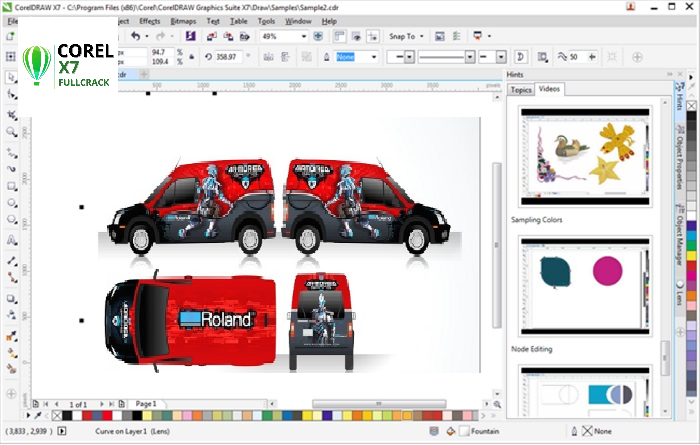Expand color palette flyout arrow at left
This screenshot has width=700, height=445.
click(28, 416)
